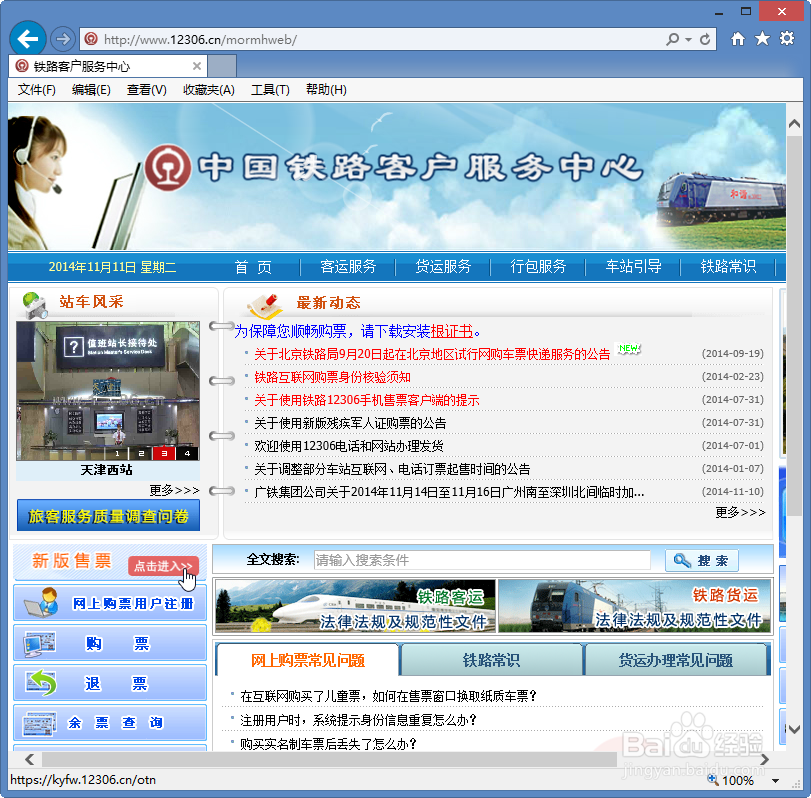This screenshot has width=811, height=798.
Task: Click the Refresh page icon
Action: coord(704,39)
